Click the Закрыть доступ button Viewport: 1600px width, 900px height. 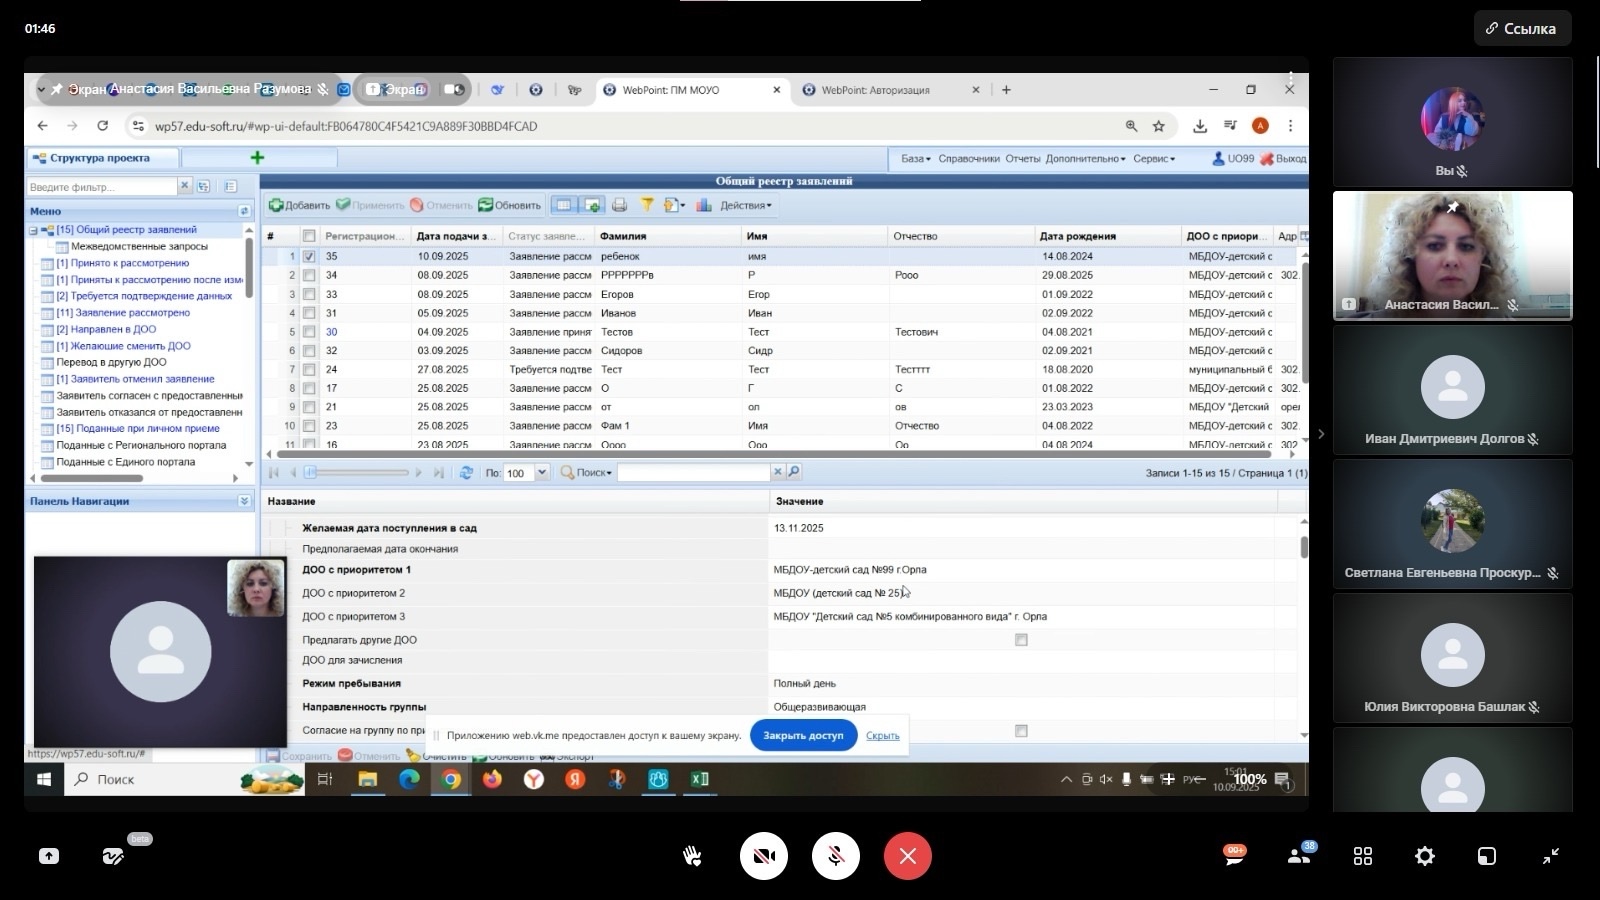pos(803,736)
